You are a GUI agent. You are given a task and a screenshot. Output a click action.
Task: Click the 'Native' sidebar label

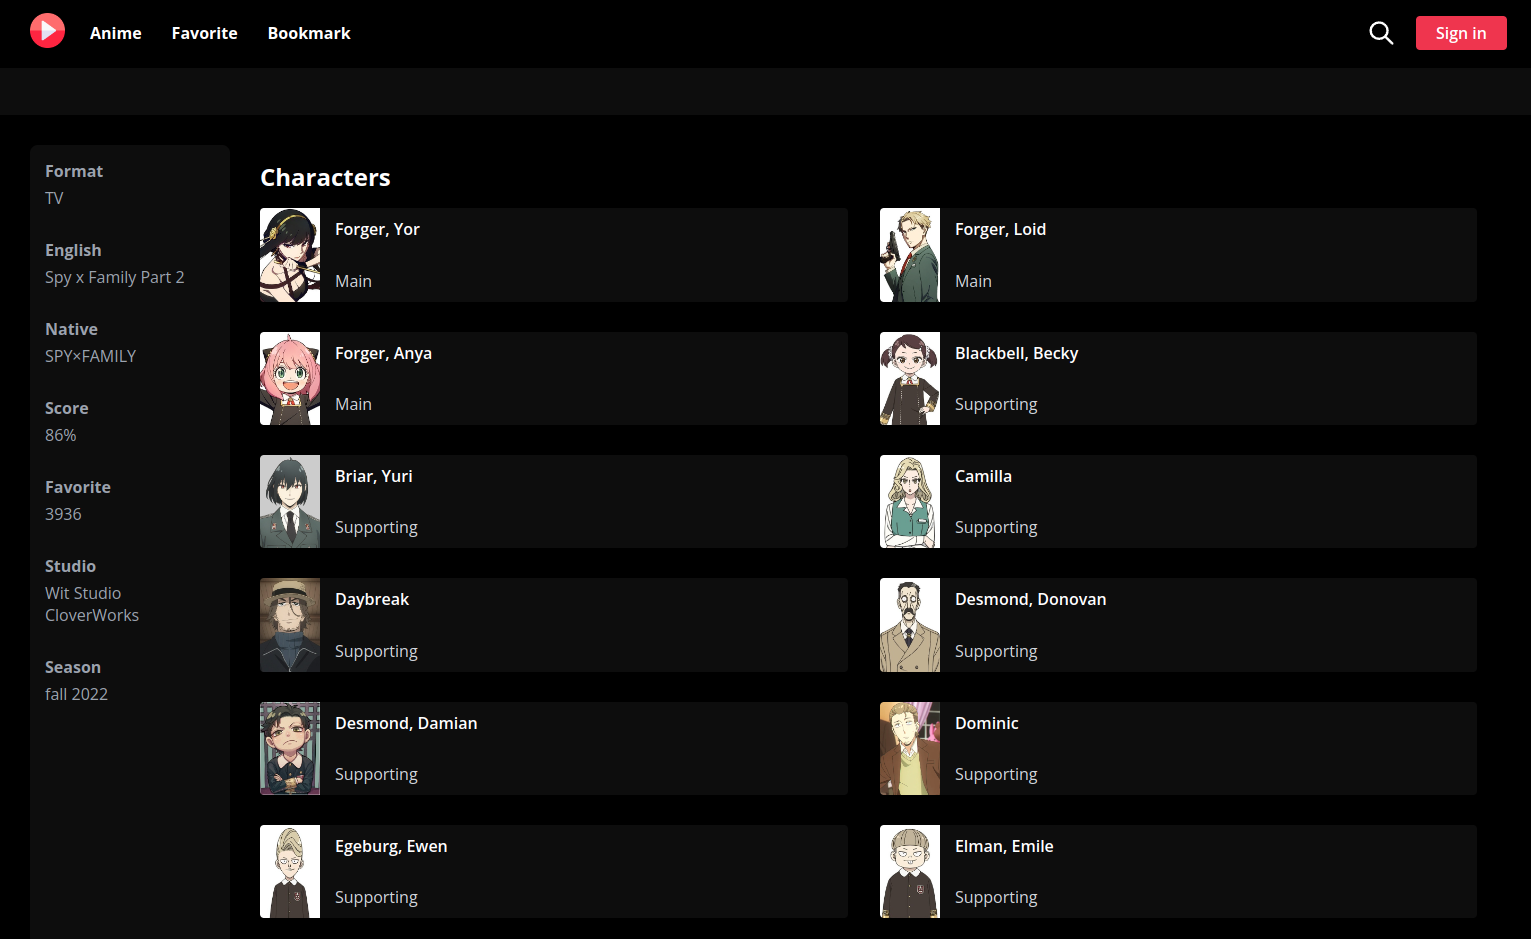[x=71, y=329]
